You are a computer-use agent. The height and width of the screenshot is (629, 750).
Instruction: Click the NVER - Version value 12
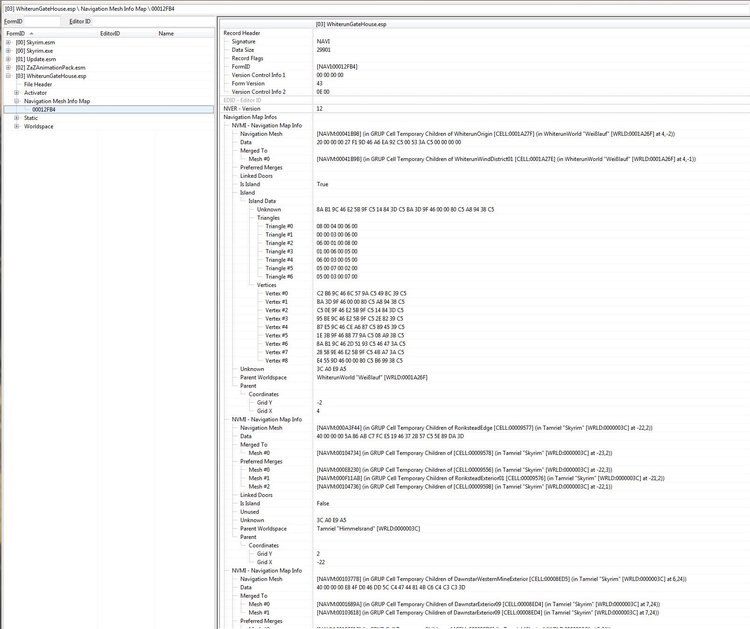tap(320, 109)
